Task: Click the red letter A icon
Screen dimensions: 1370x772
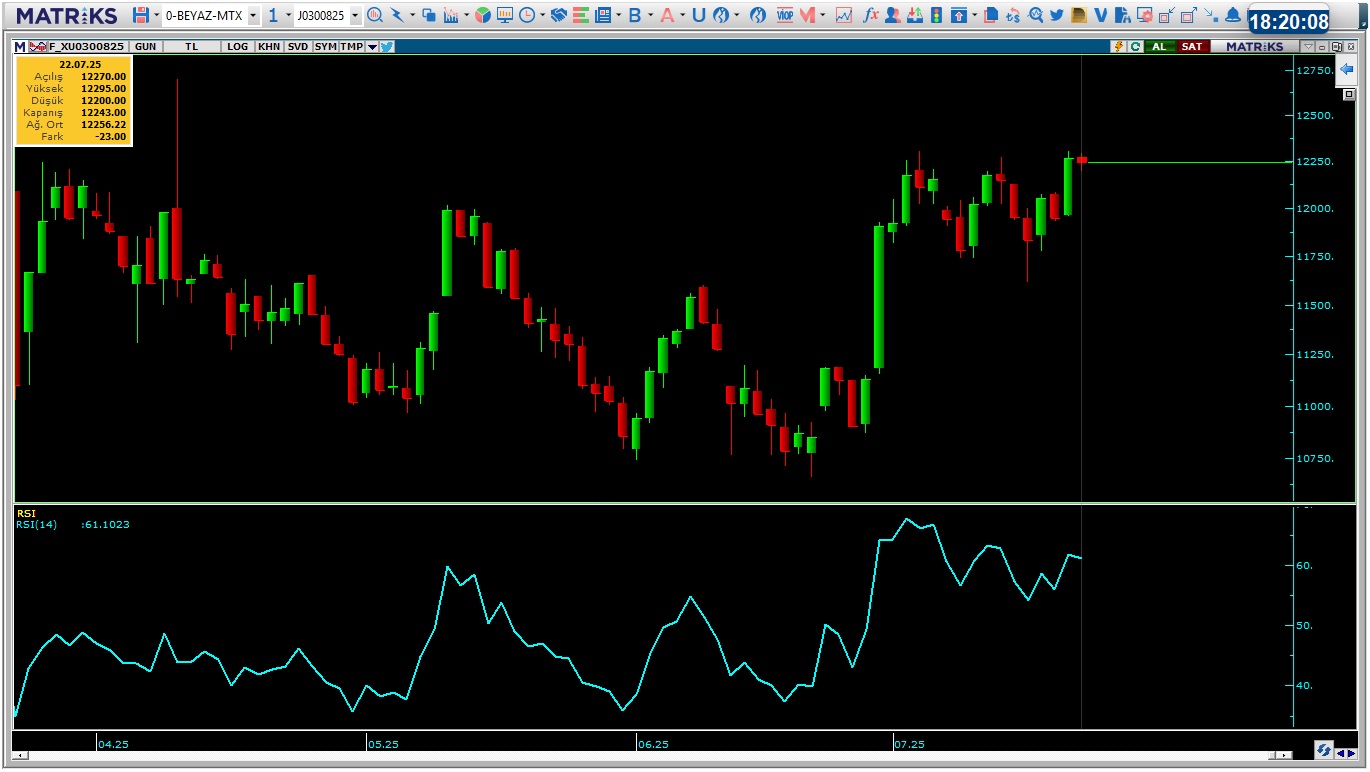Action: coord(667,15)
